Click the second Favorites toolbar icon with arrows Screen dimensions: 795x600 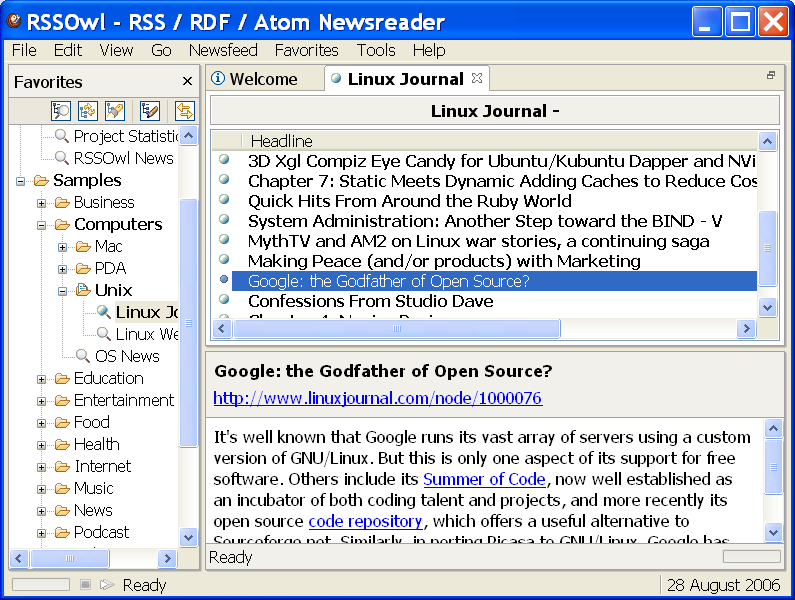coord(88,111)
